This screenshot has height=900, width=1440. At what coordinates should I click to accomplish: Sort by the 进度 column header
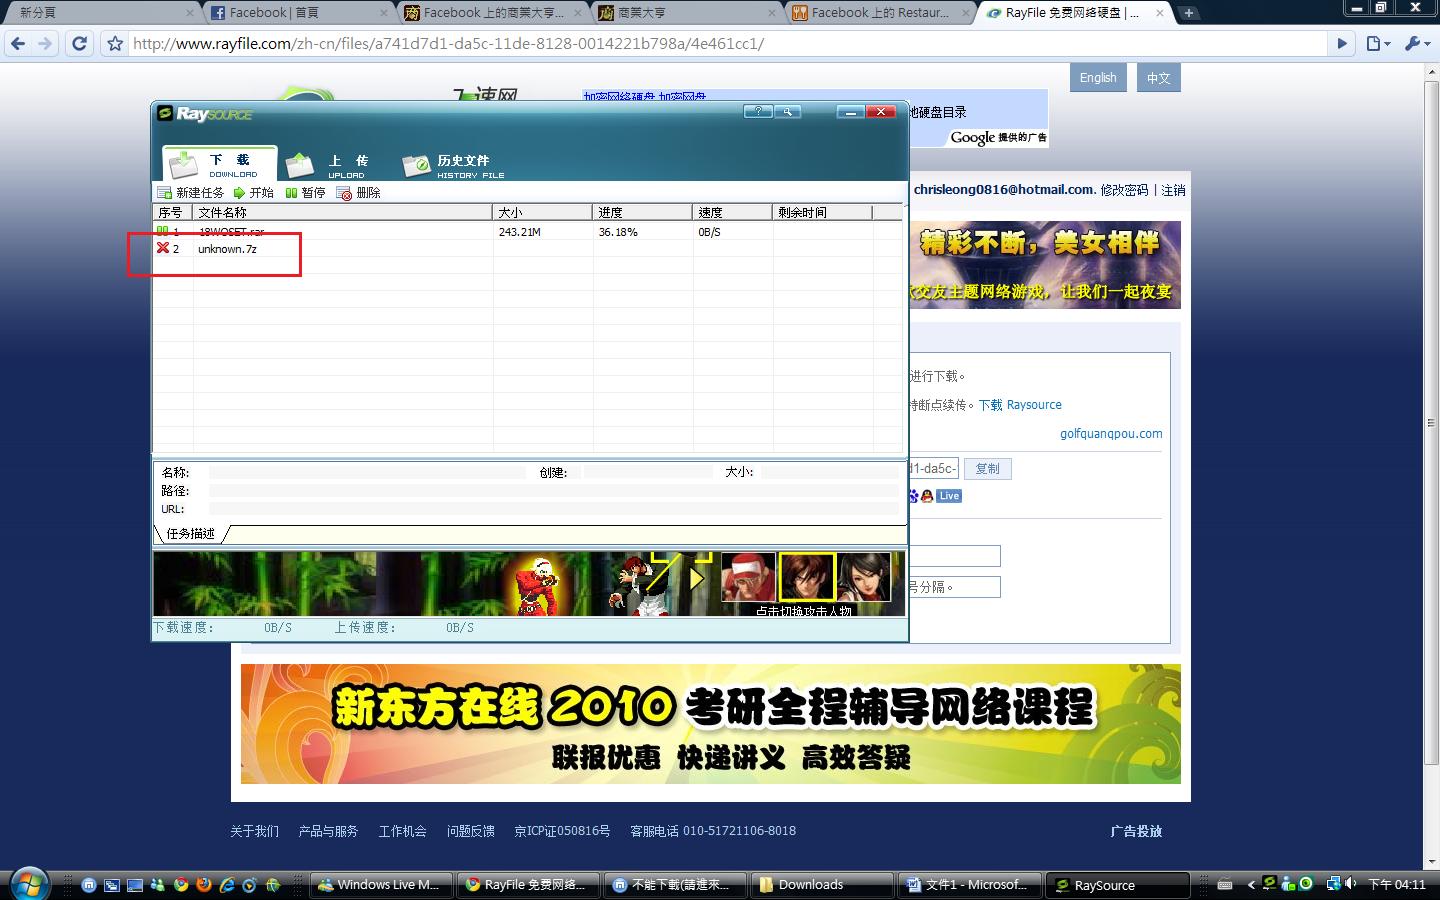coord(643,212)
